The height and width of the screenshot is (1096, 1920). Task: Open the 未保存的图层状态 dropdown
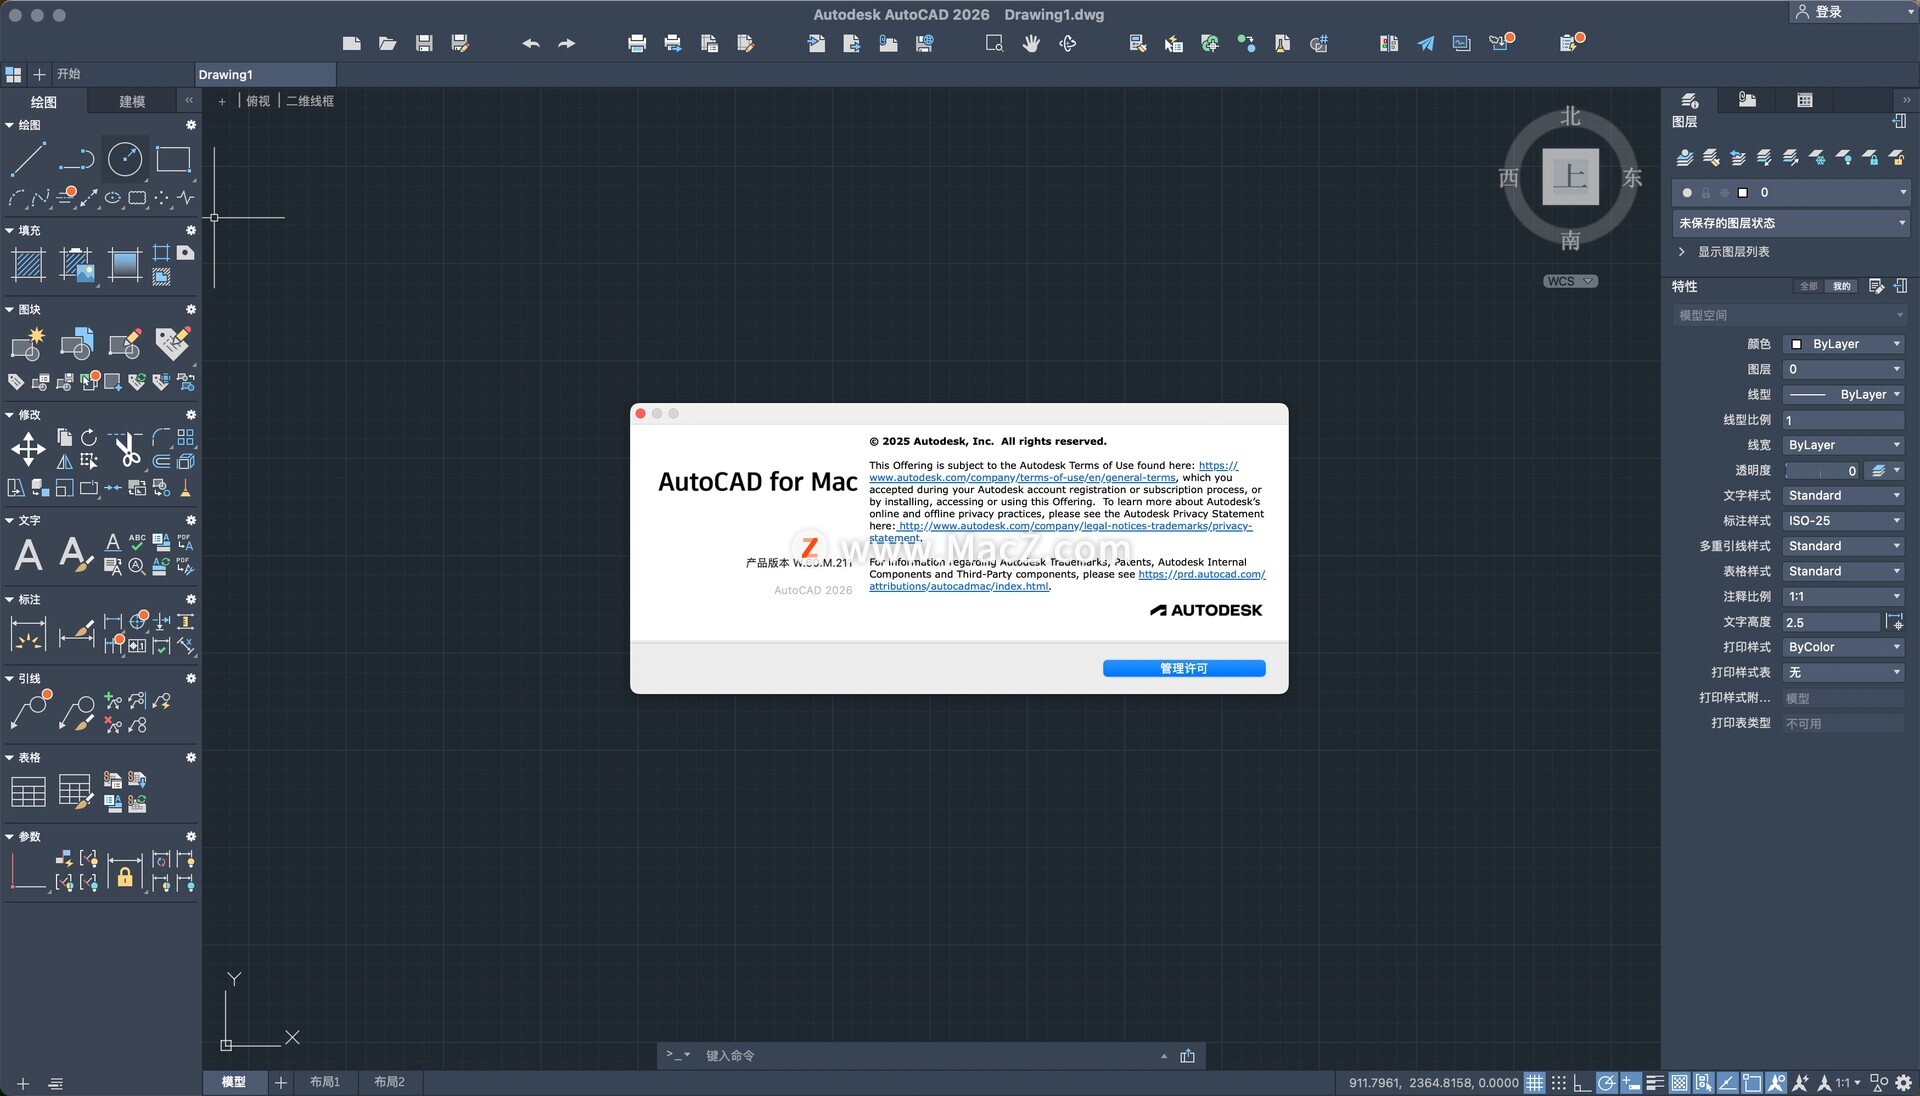pos(1791,223)
